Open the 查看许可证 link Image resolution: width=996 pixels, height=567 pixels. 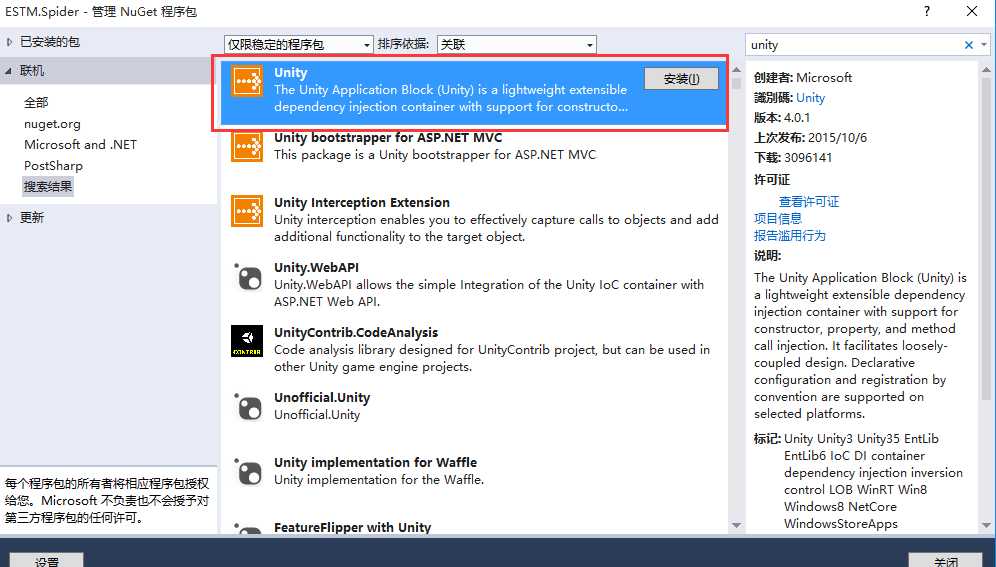(809, 201)
